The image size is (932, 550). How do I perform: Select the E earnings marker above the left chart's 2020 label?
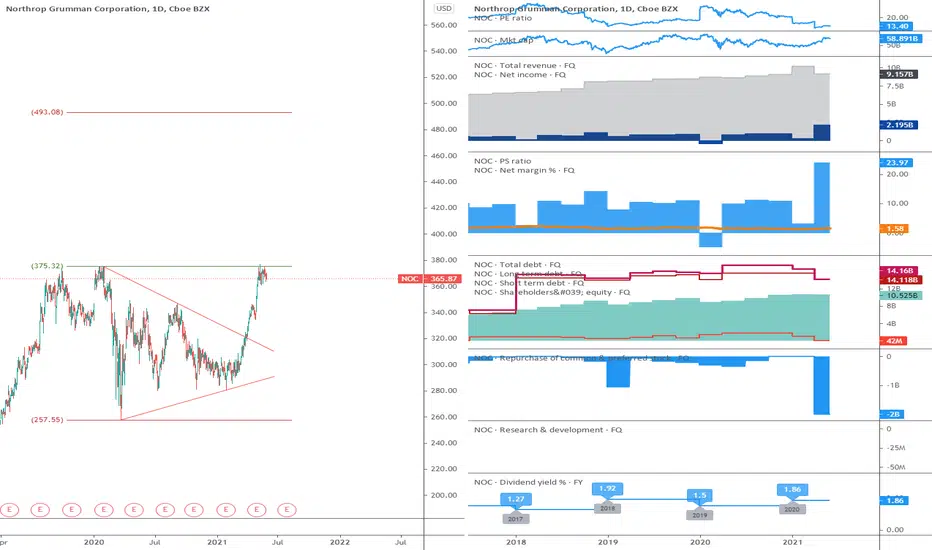(x=103, y=510)
